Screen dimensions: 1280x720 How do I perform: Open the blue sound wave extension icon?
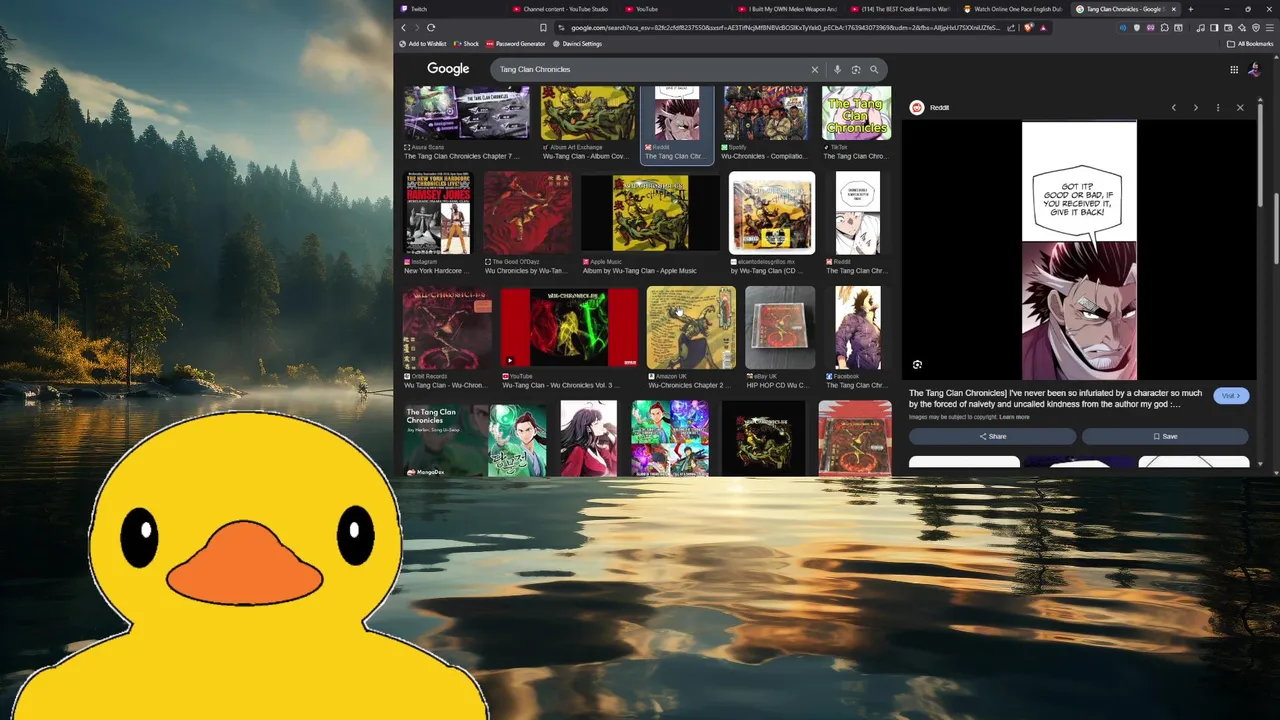[x=1123, y=28]
